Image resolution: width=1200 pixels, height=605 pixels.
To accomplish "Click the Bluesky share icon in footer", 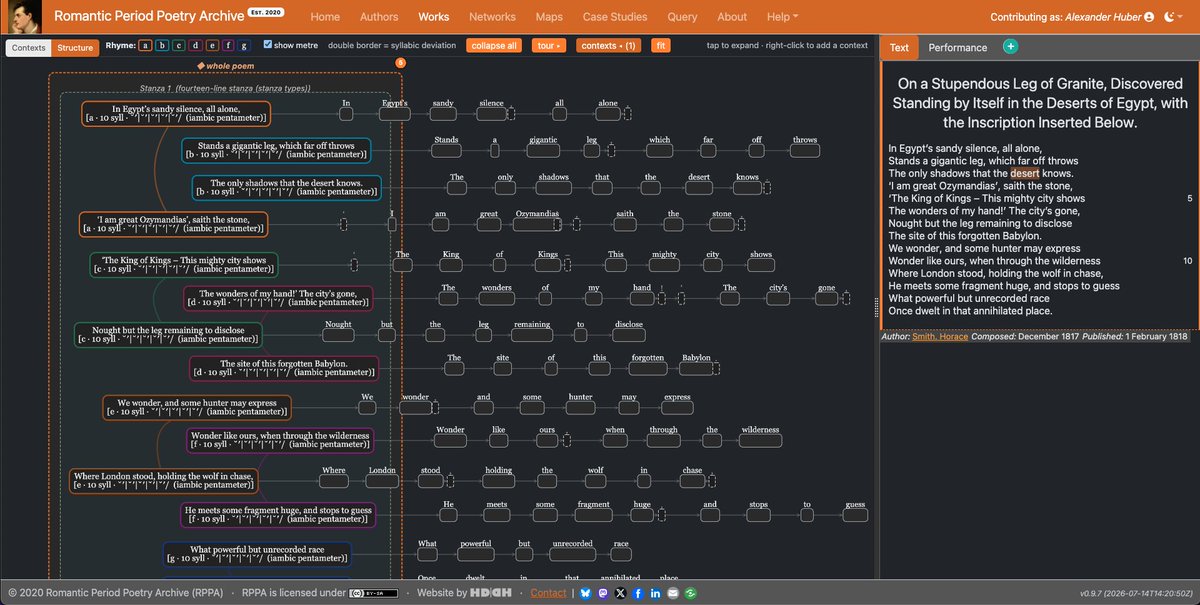I will (586, 593).
